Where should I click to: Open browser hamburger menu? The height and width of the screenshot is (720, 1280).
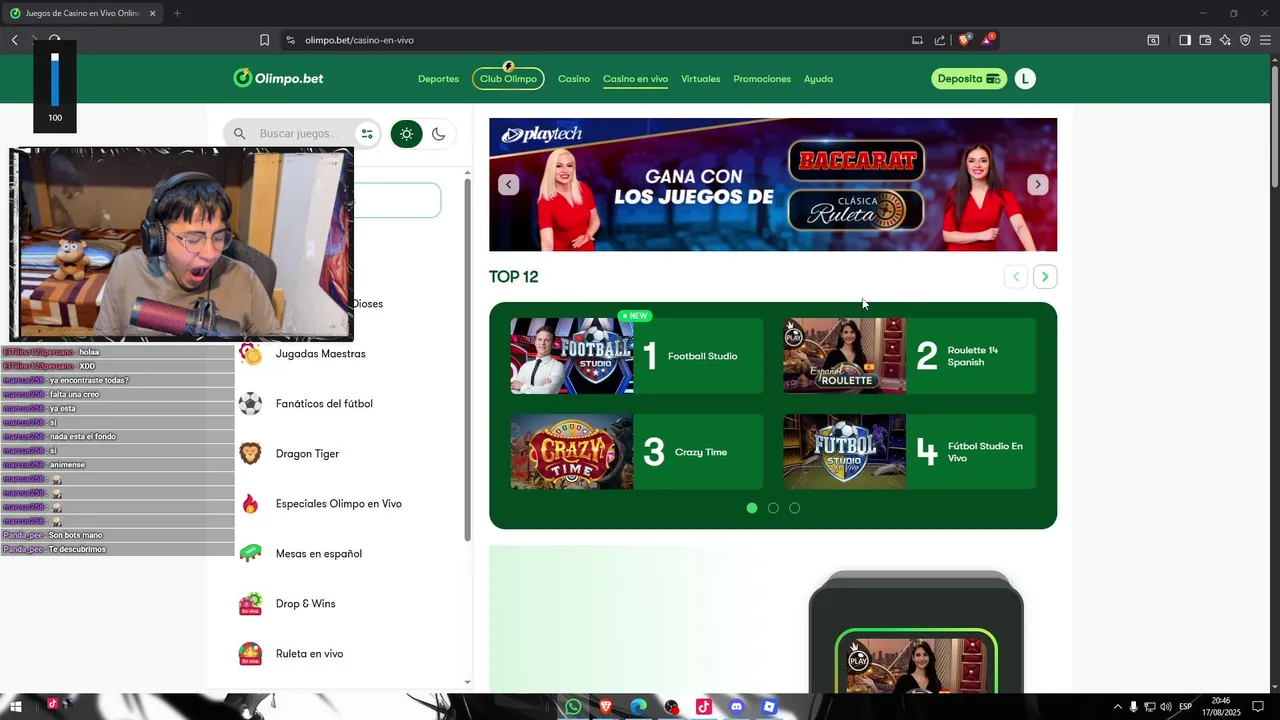[1265, 40]
